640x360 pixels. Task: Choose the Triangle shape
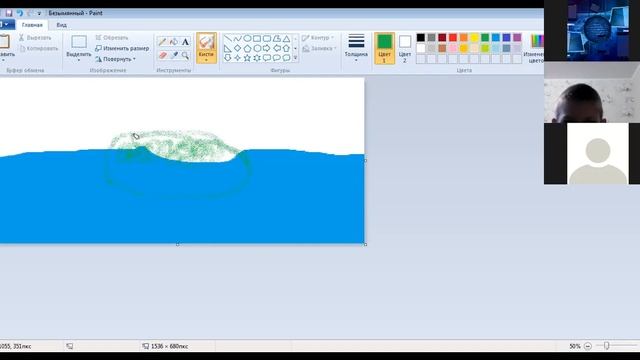(287, 39)
